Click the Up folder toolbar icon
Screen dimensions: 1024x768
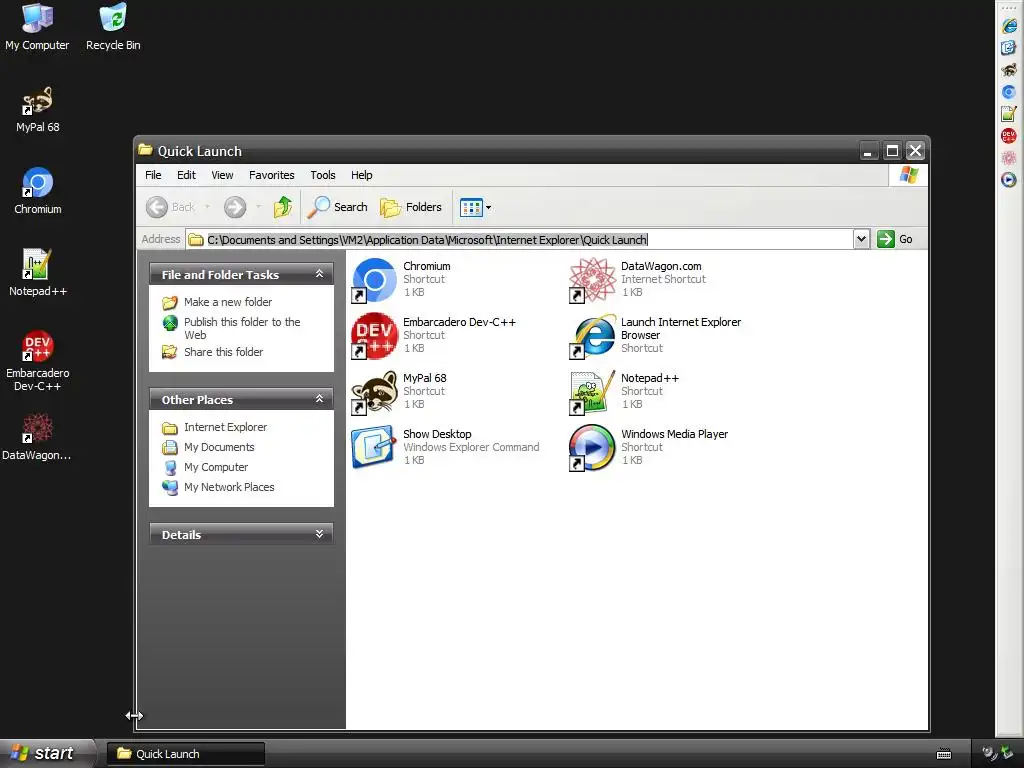click(283, 207)
